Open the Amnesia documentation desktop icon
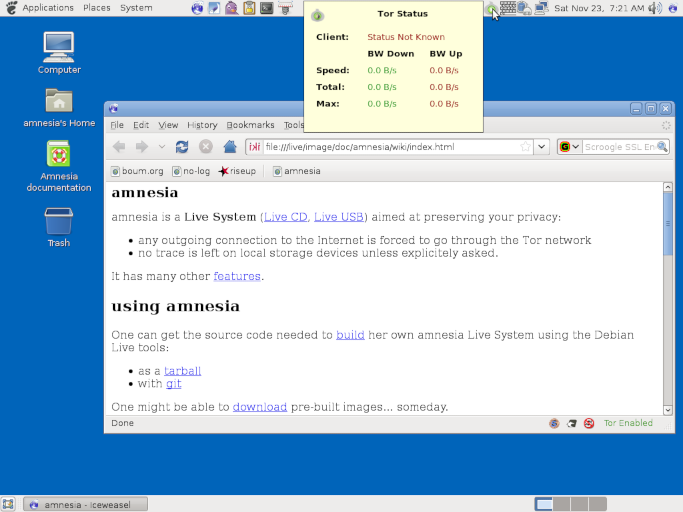 point(59,155)
